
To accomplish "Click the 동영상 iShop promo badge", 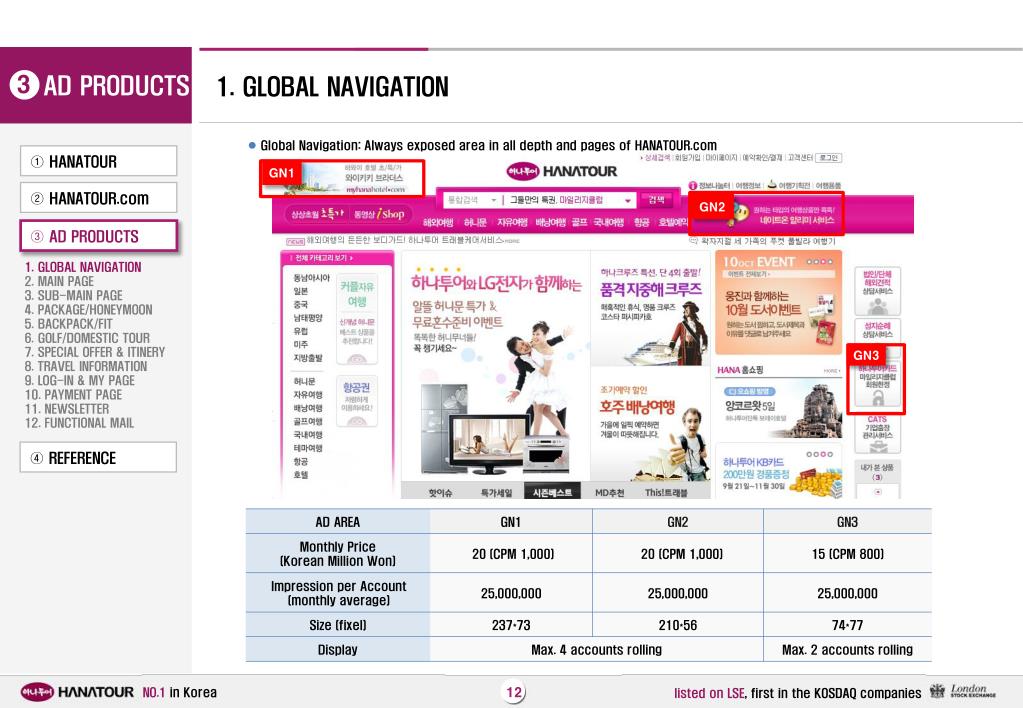I will click(x=379, y=214).
